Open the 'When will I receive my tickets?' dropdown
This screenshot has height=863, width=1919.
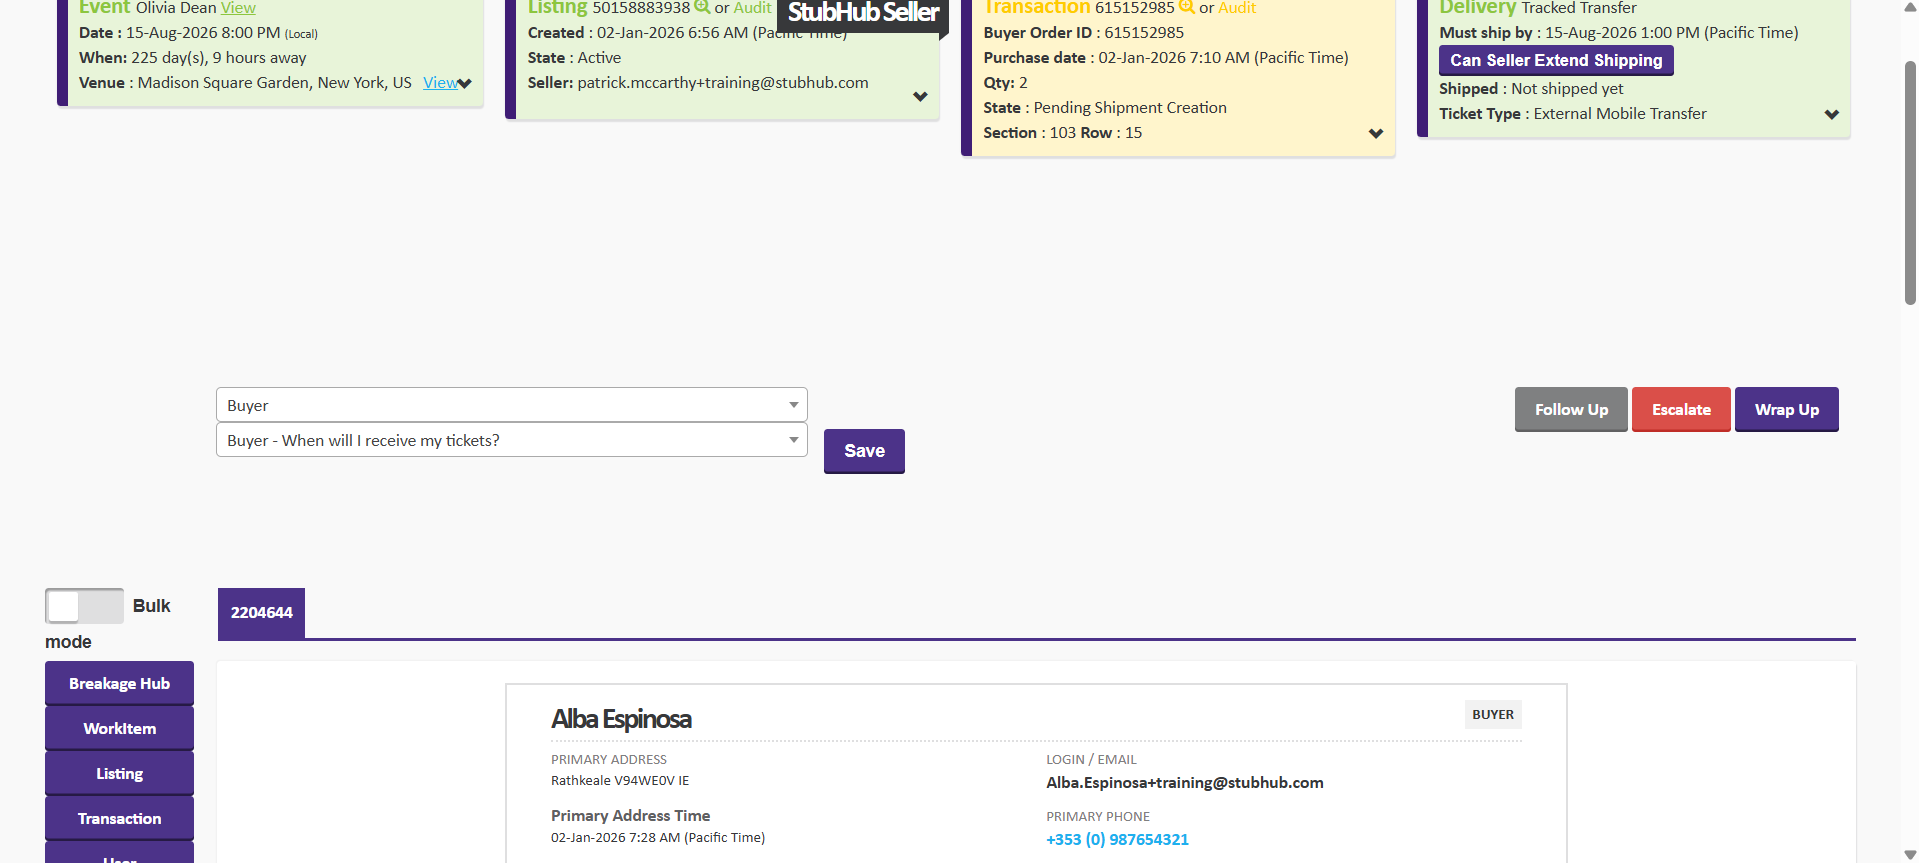click(511, 440)
